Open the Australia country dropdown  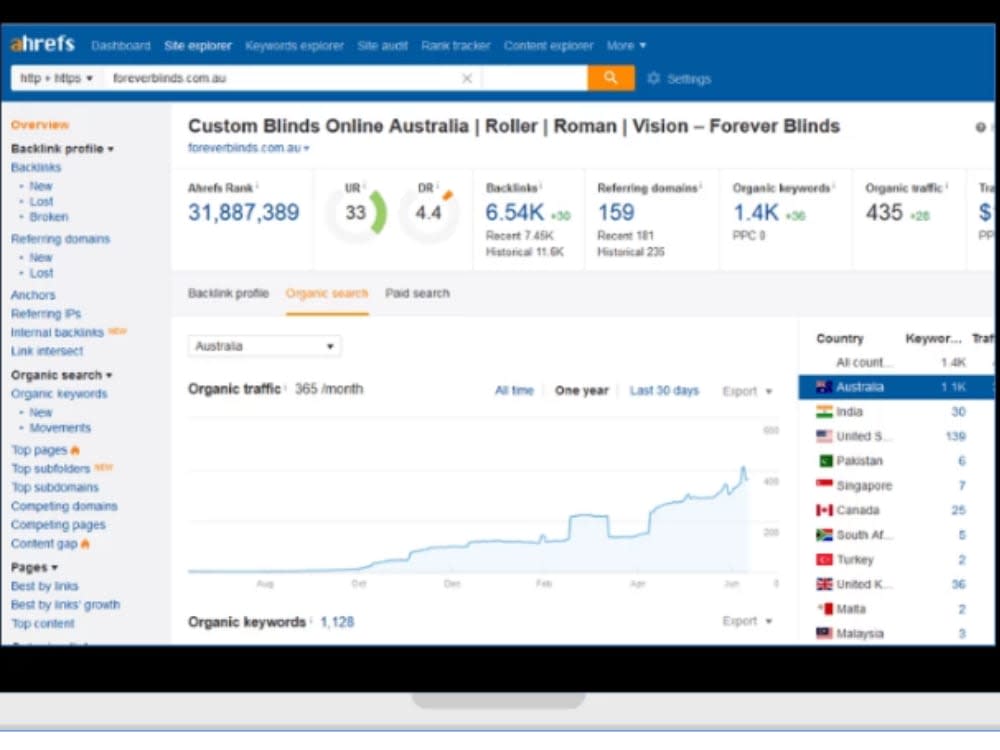pos(264,346)
